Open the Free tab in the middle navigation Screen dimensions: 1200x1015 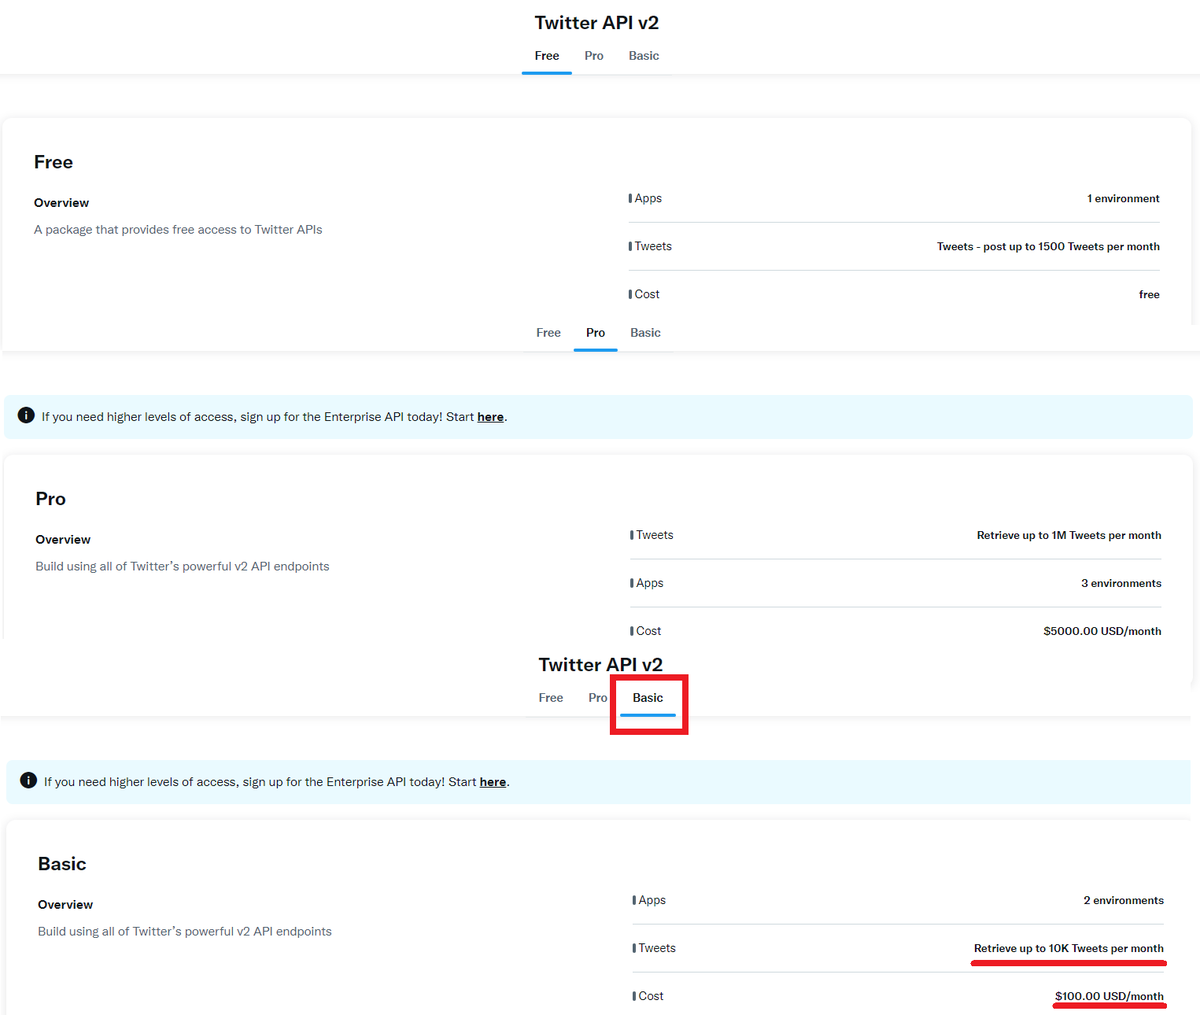tap(548, 332)
